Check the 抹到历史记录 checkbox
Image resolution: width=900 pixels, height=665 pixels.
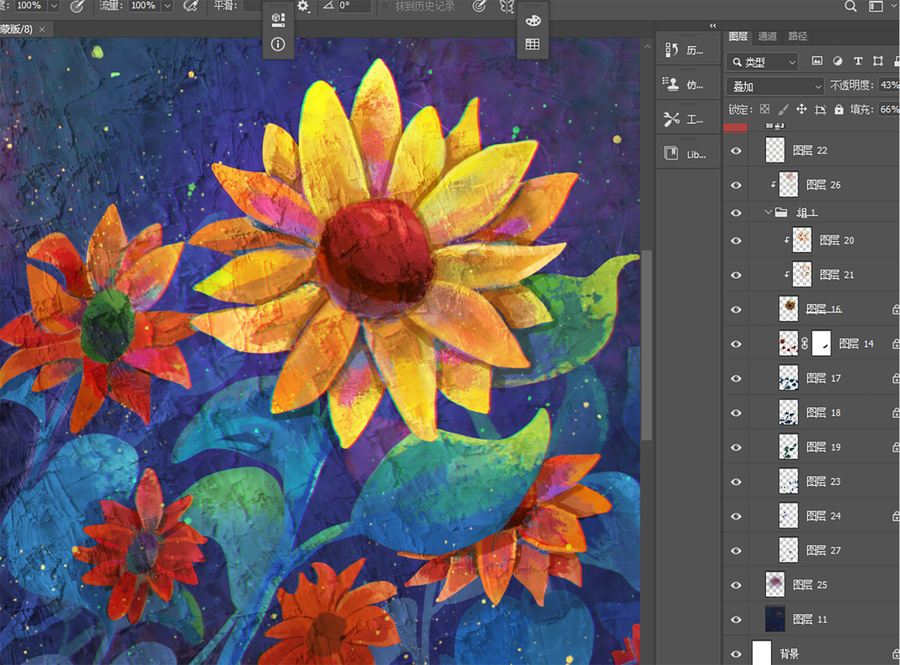pos(385,6)
